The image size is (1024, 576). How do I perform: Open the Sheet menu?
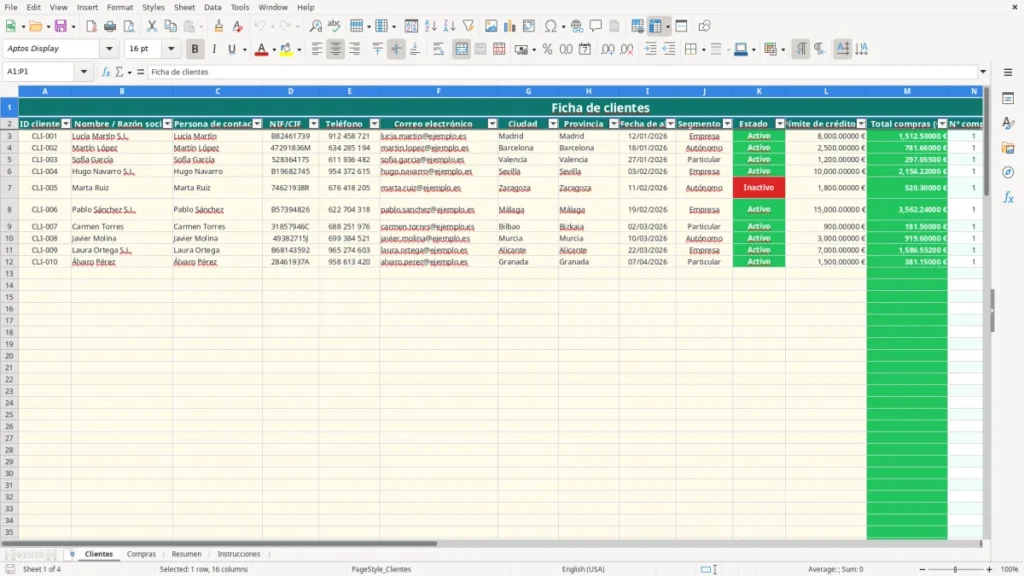pos(184,7)
